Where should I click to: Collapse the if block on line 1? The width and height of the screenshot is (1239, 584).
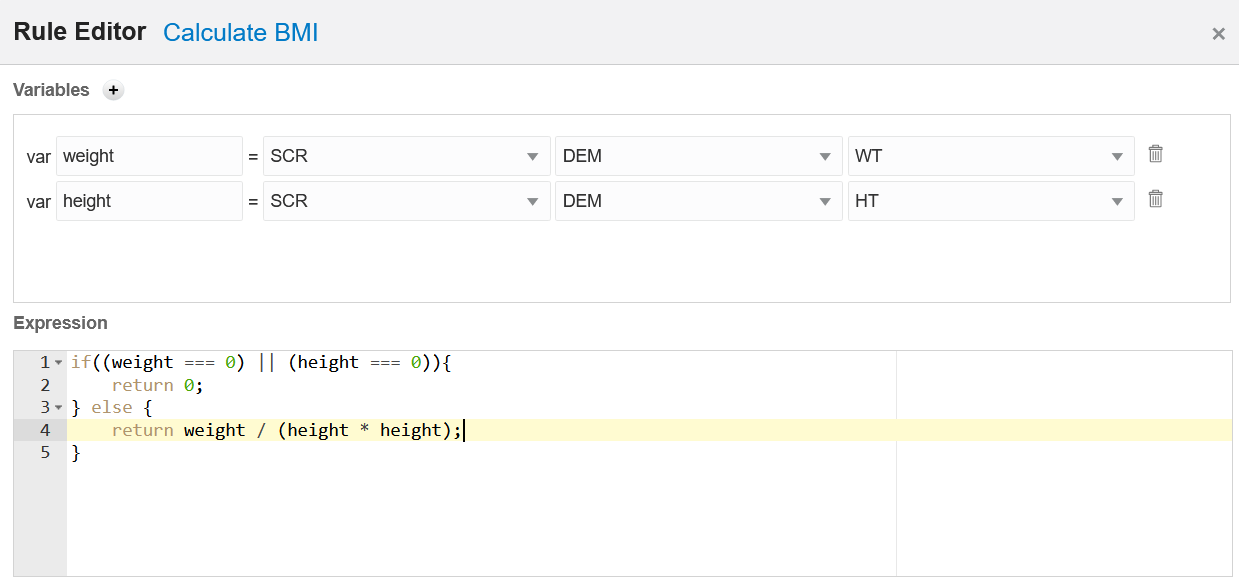pos(59,362)
